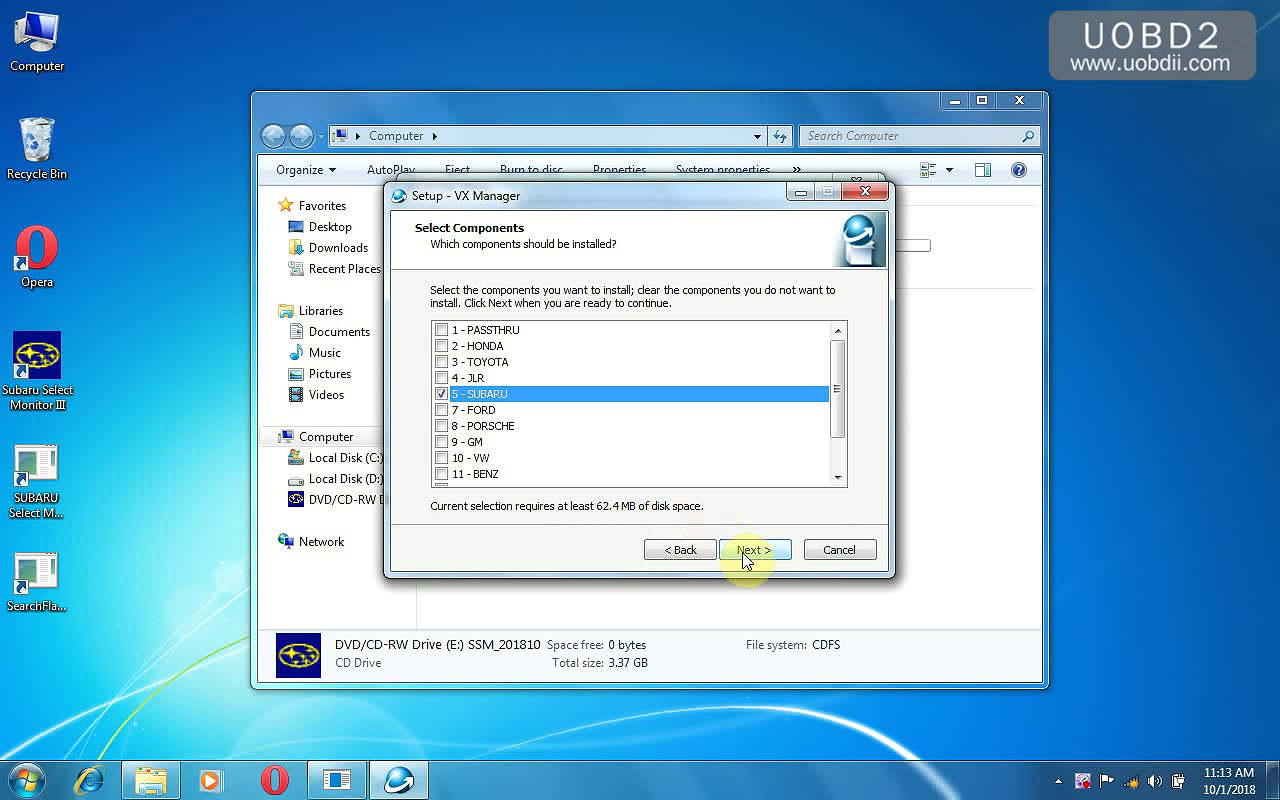Click the Explorer help question mark icon
The width and height of the screenshot is (1280, 800).
(x=1019, y=170)
